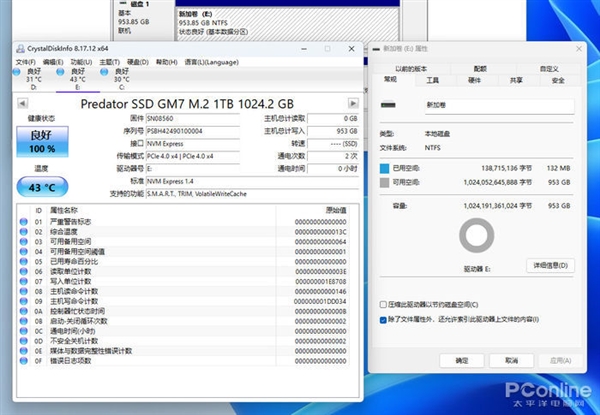600x415 pixels.
Task: Click the 良好 100 % health status button
Action: pyautogui.click(x=42, y=142)
